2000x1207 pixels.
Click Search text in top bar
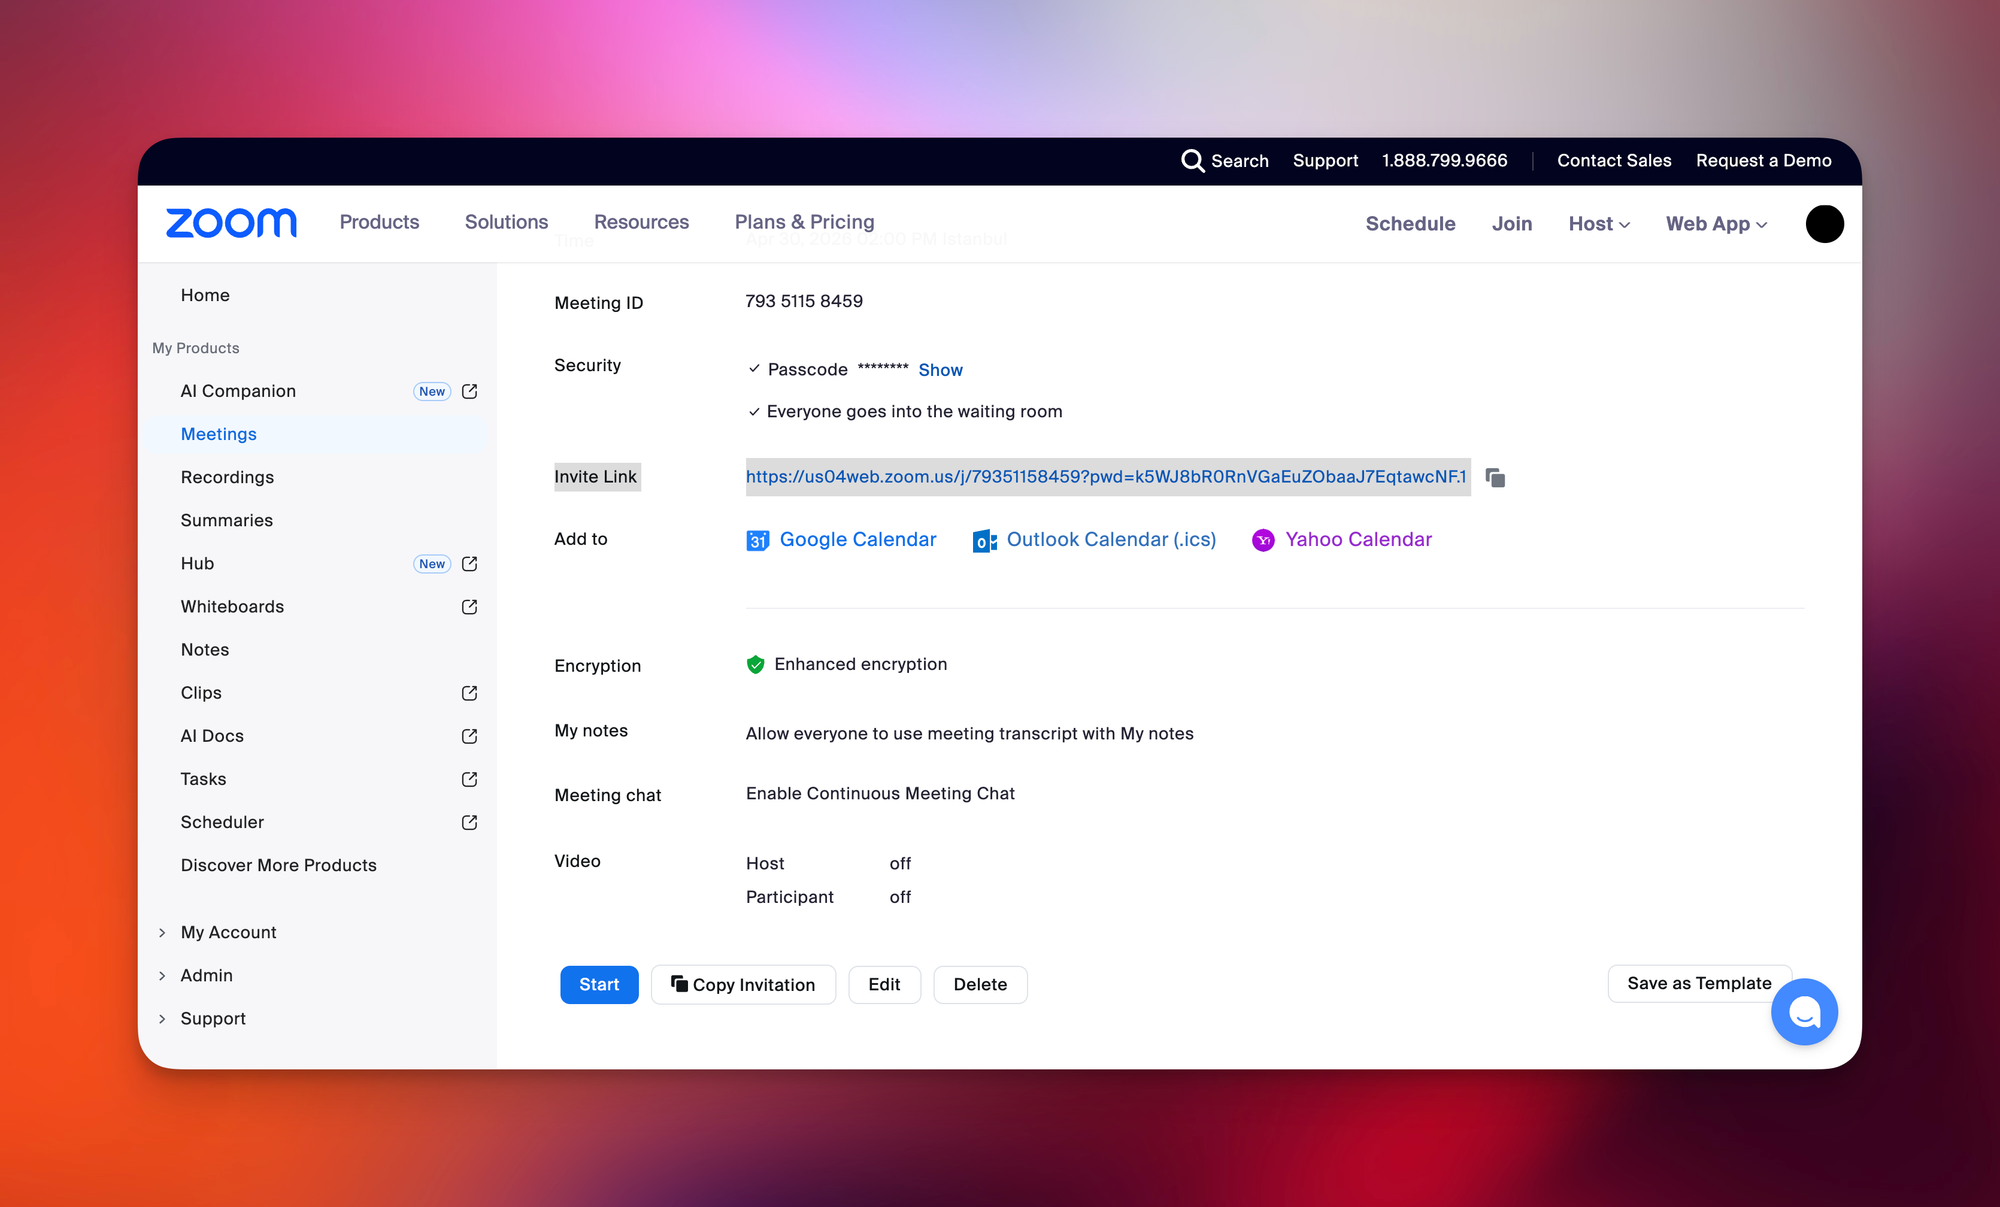pos(1239,161)
